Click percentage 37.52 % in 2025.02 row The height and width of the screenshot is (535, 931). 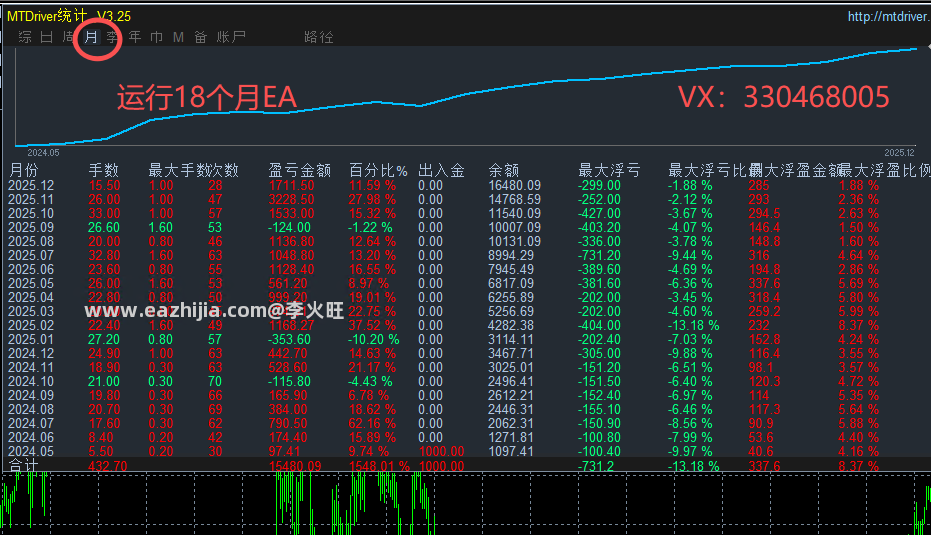372,325
